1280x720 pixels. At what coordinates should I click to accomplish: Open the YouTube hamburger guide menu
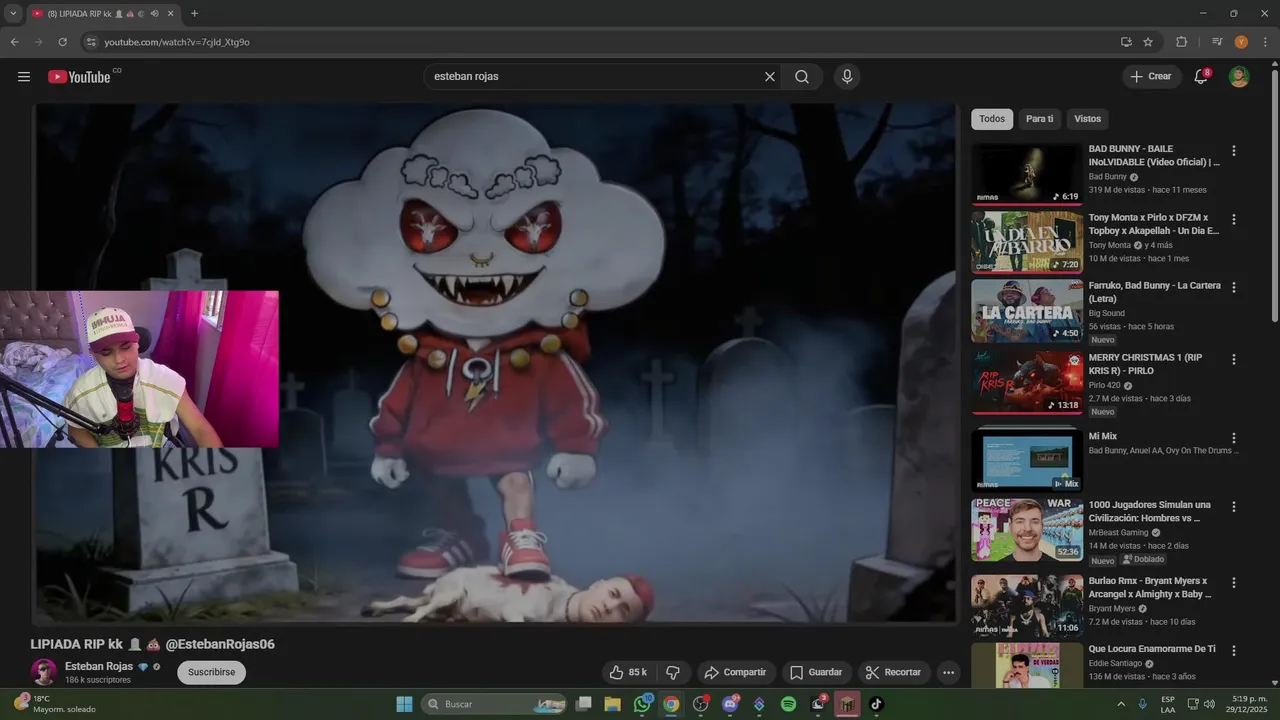(24, 77)
